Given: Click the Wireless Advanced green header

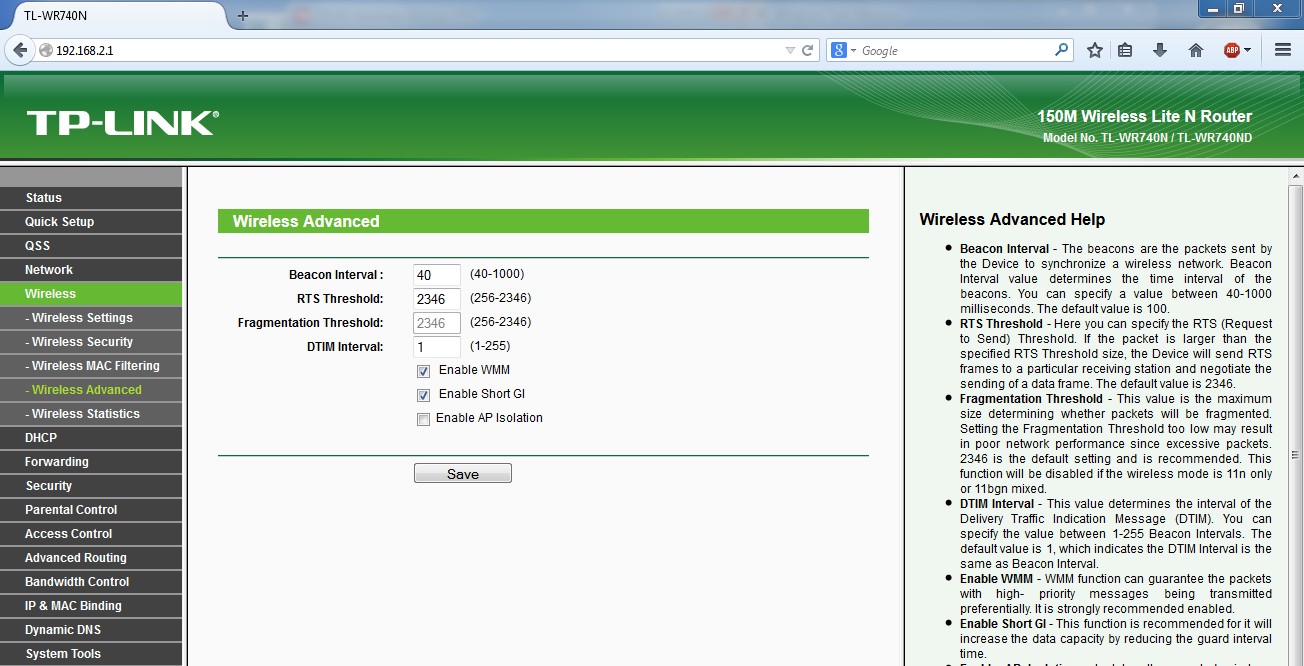Looking at the screenshot, I should point(543,221).
